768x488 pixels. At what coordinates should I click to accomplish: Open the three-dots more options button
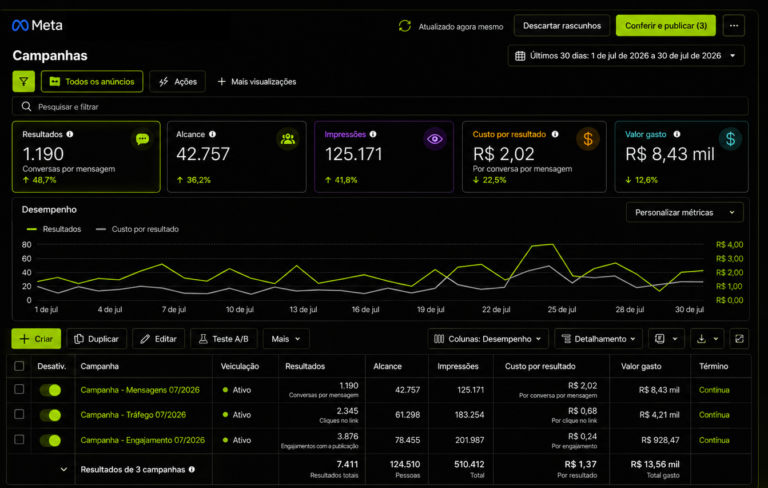(733, 25)
